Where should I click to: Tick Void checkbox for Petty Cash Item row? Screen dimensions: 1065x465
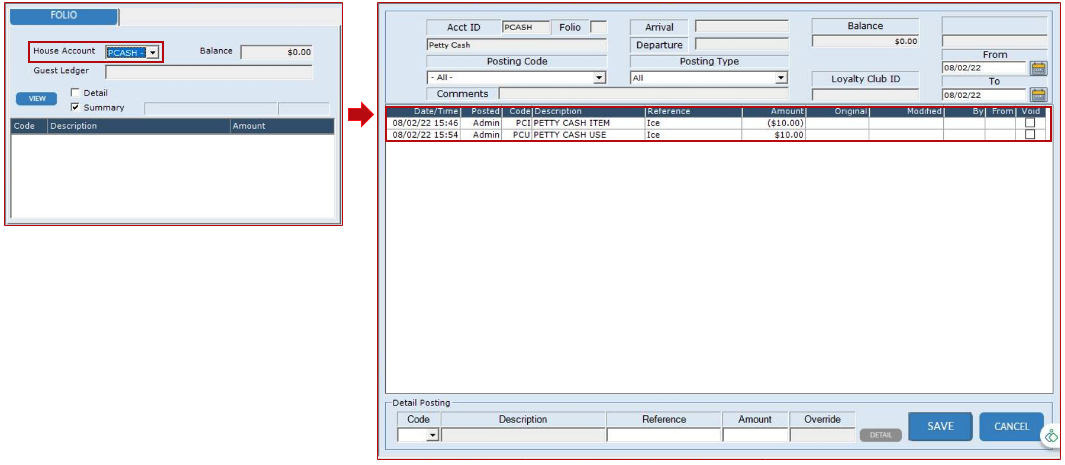[x=1030, y=123]
